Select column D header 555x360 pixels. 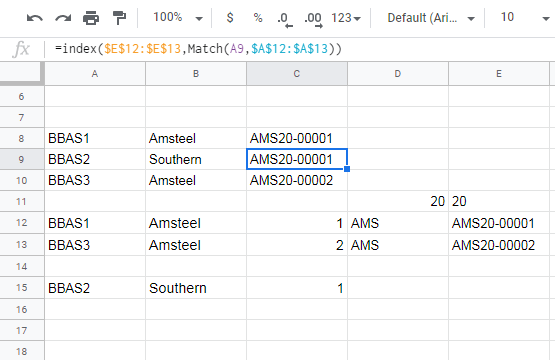[x=398, y=74]
